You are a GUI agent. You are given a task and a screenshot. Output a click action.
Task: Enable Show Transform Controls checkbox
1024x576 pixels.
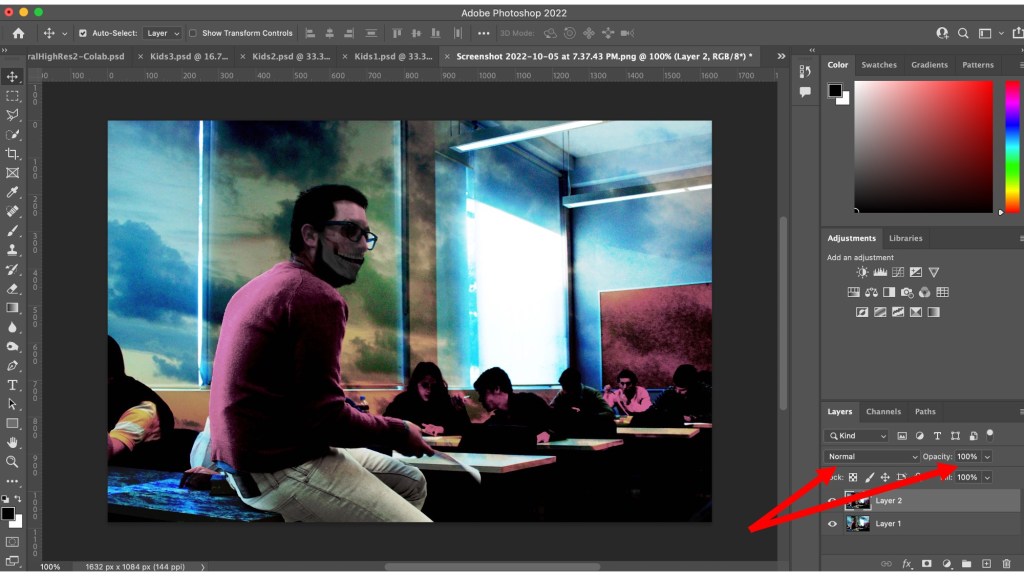(193, 33)
